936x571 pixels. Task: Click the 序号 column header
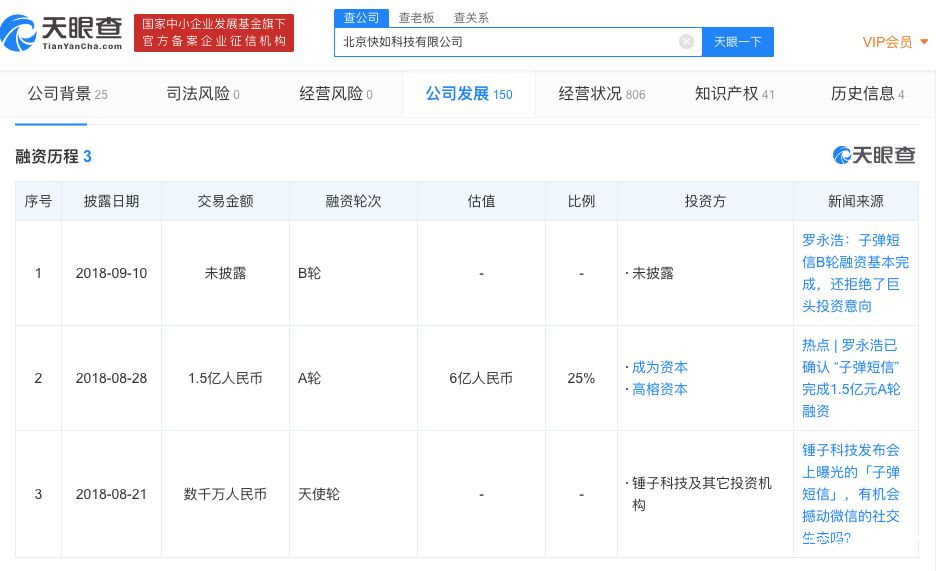[x=38, y=201]
